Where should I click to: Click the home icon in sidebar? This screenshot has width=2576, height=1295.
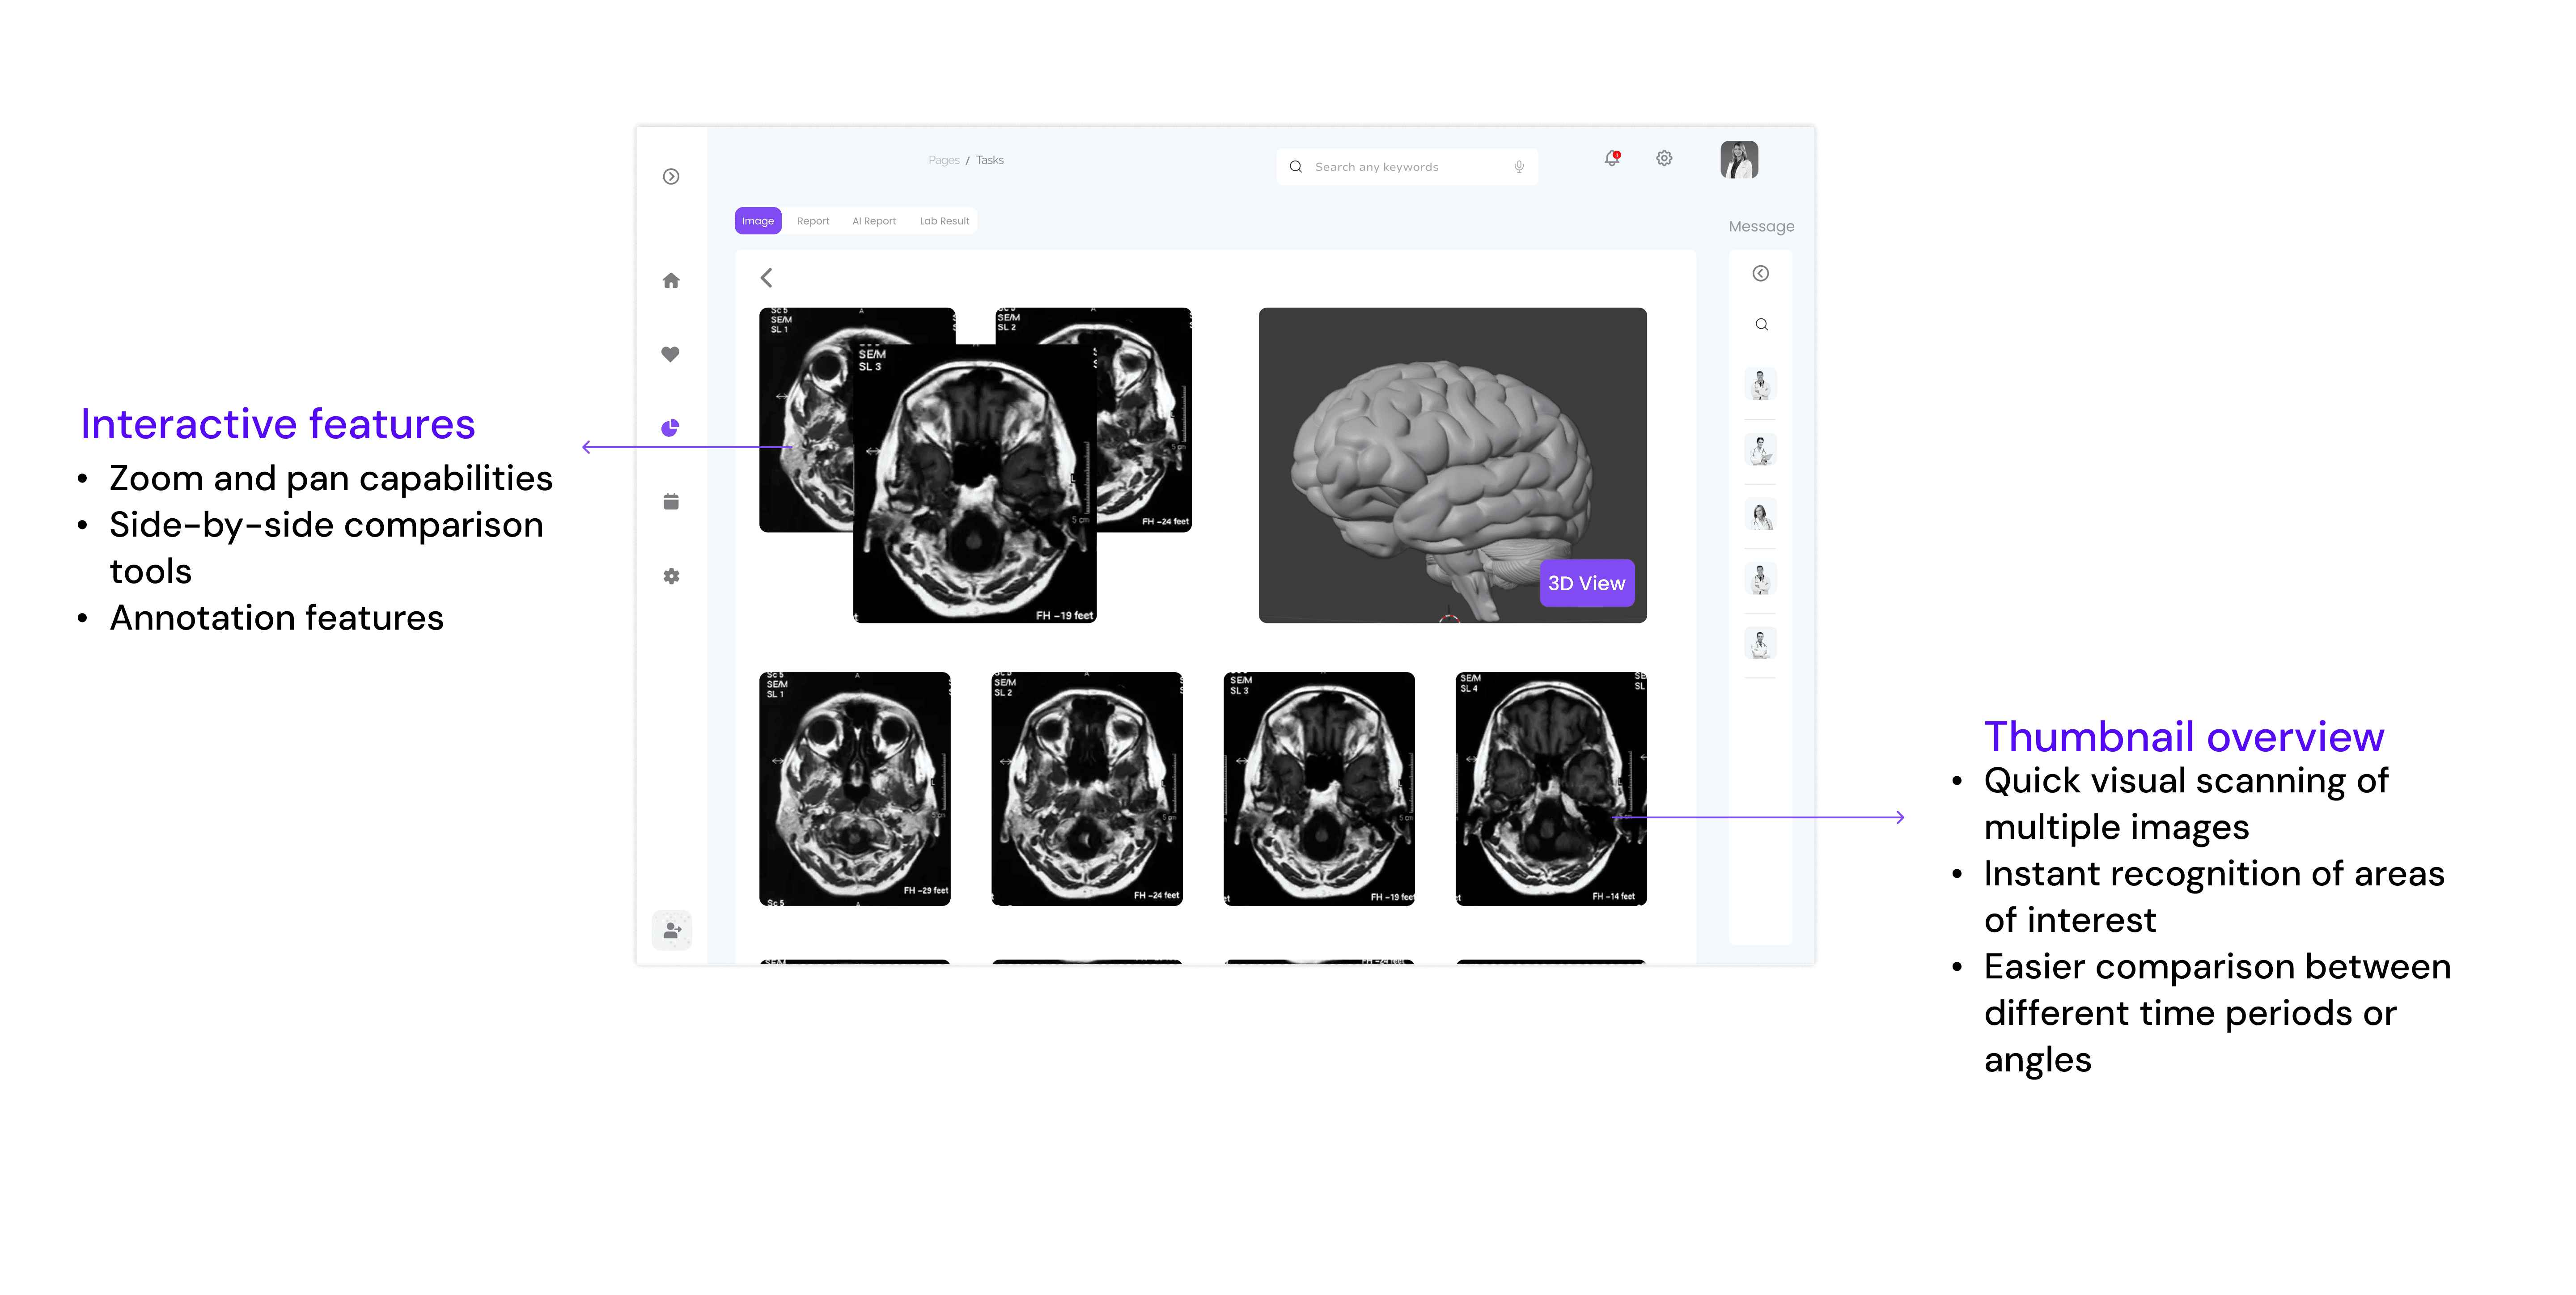[x=671, y=281]
